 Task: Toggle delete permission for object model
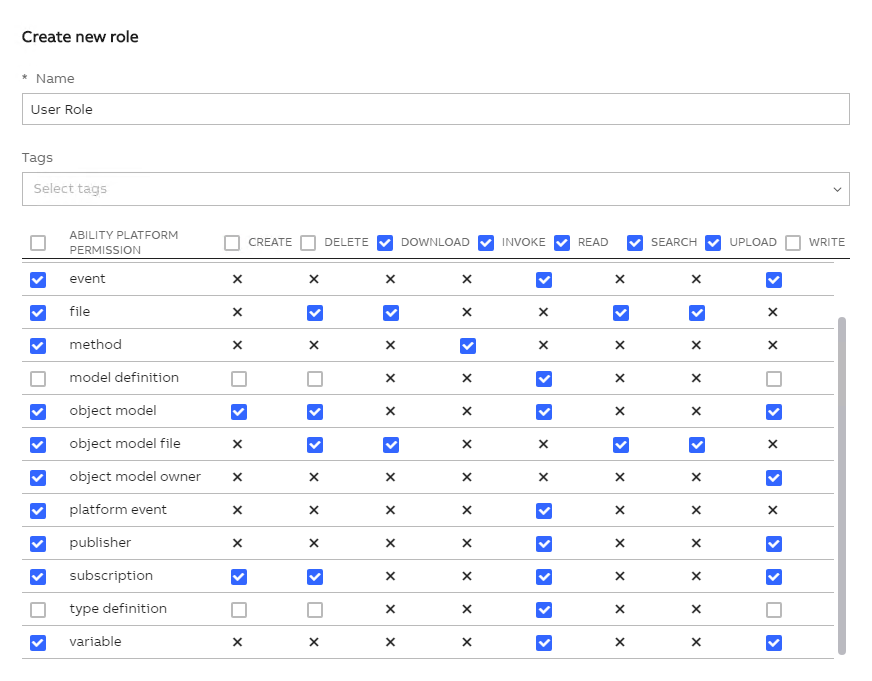[315, 412]
